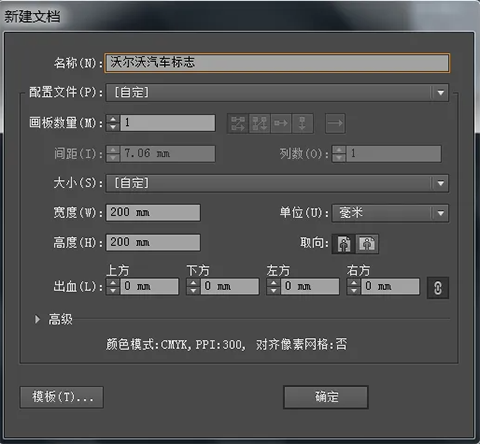
Task: Increase artboard count with up stepper
Action: point(113,119)
